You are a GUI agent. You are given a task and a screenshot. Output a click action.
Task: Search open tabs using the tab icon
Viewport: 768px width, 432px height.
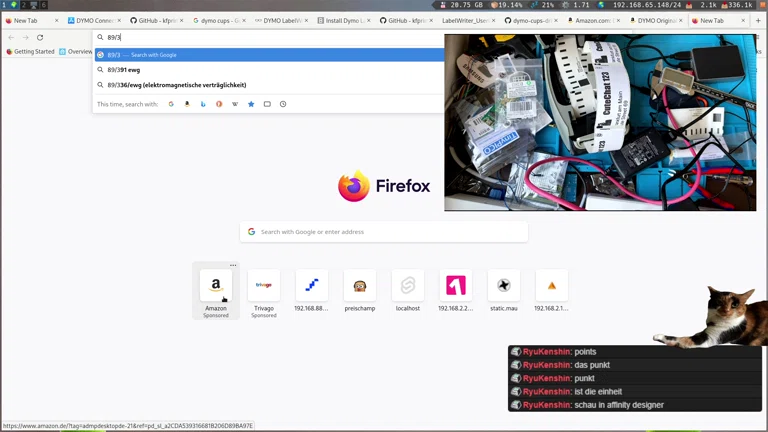point(267,104)
